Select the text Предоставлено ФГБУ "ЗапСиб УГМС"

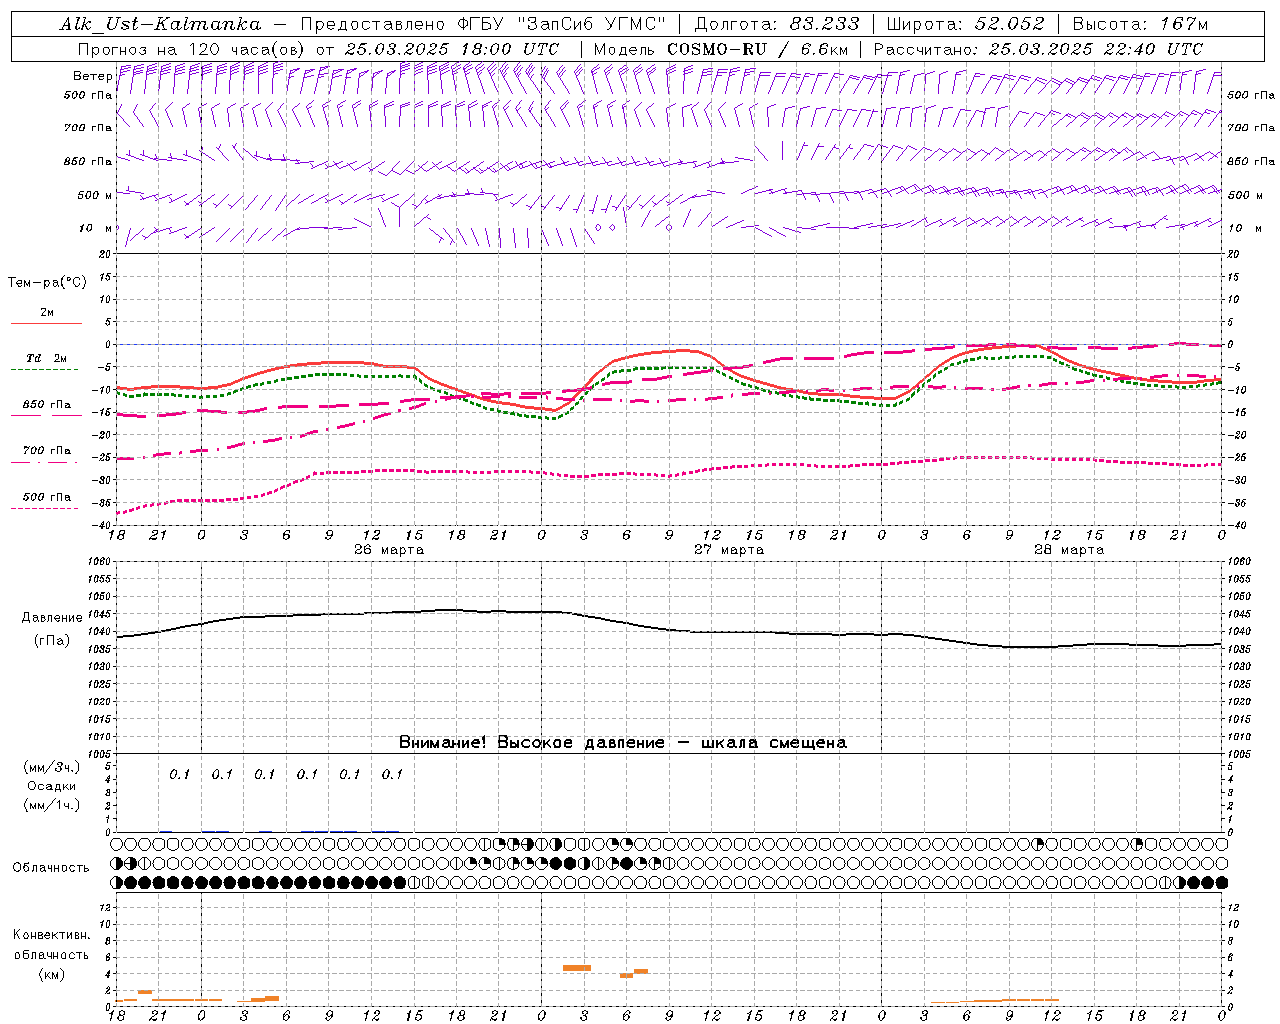(x=483, y=24)
